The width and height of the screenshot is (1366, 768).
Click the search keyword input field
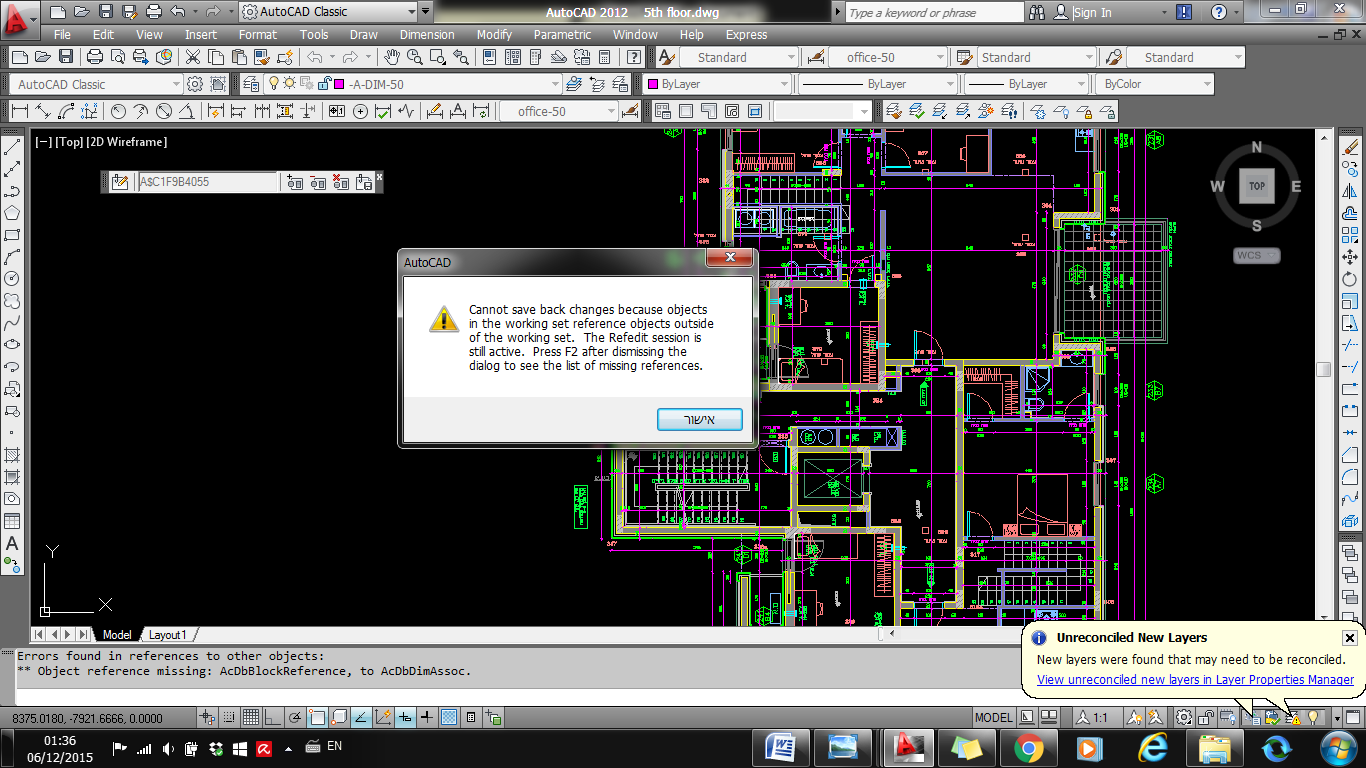(x=934, y=12)
